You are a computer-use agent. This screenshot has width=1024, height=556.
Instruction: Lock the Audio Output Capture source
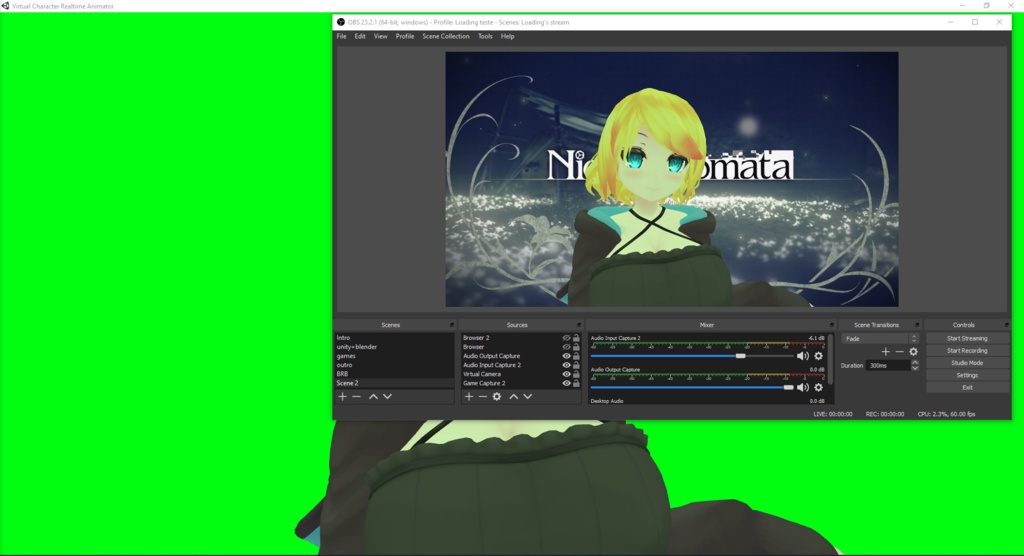pyautogui.click(x=576, y=356)
